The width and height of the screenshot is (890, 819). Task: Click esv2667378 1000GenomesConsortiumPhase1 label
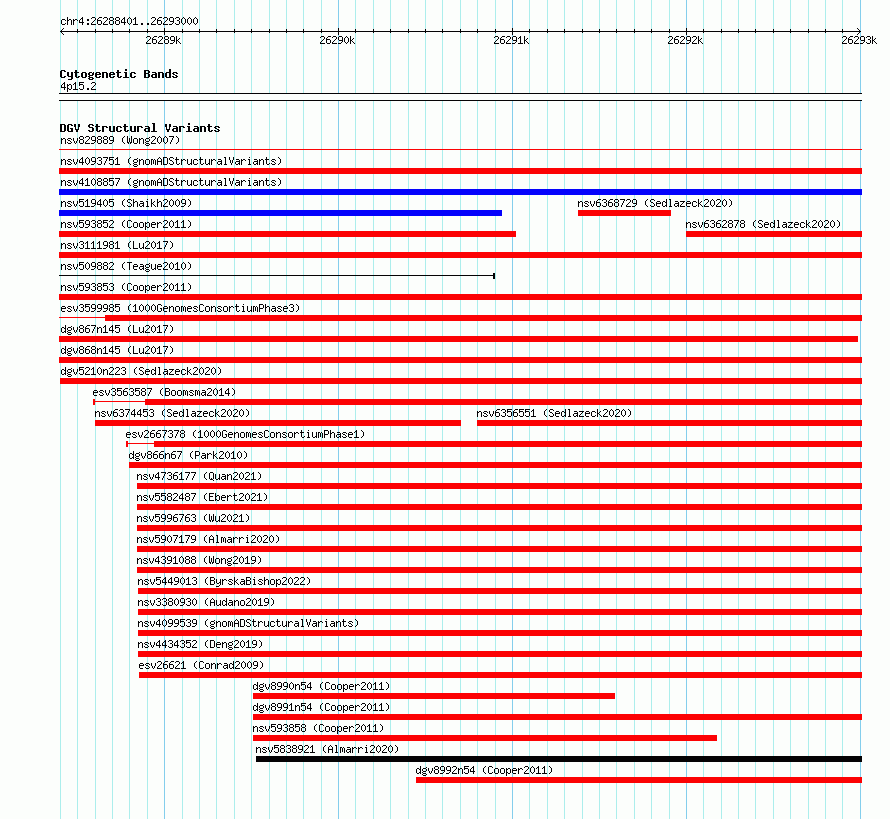click(245, 434)
